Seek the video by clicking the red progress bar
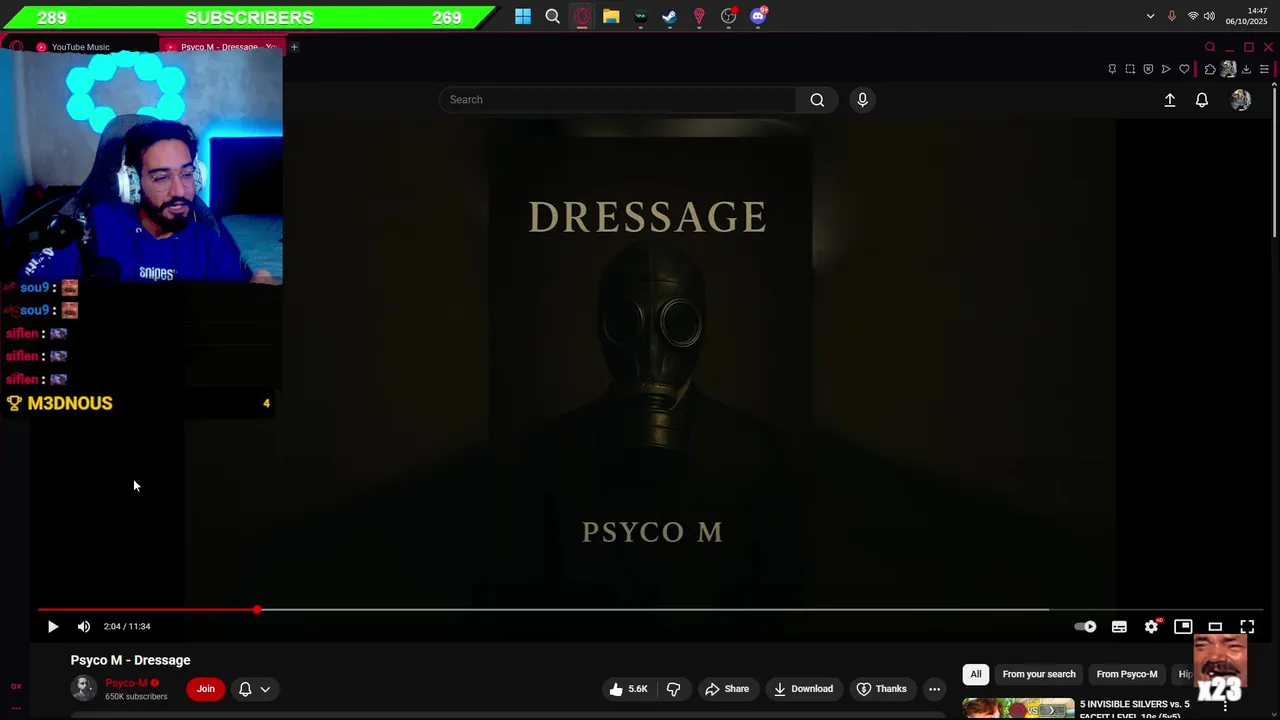Viewport: 1280px width, 720px height. (x=148, y=609)
